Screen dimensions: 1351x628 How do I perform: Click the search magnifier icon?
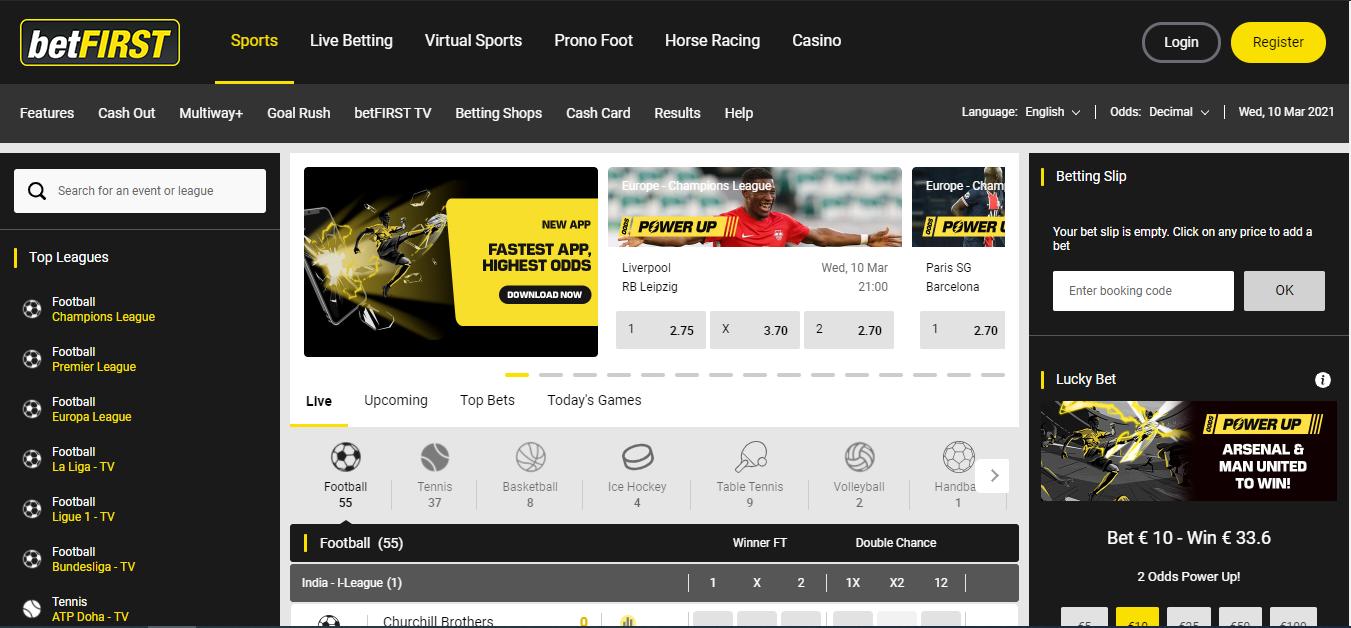[x=37, y=191]
